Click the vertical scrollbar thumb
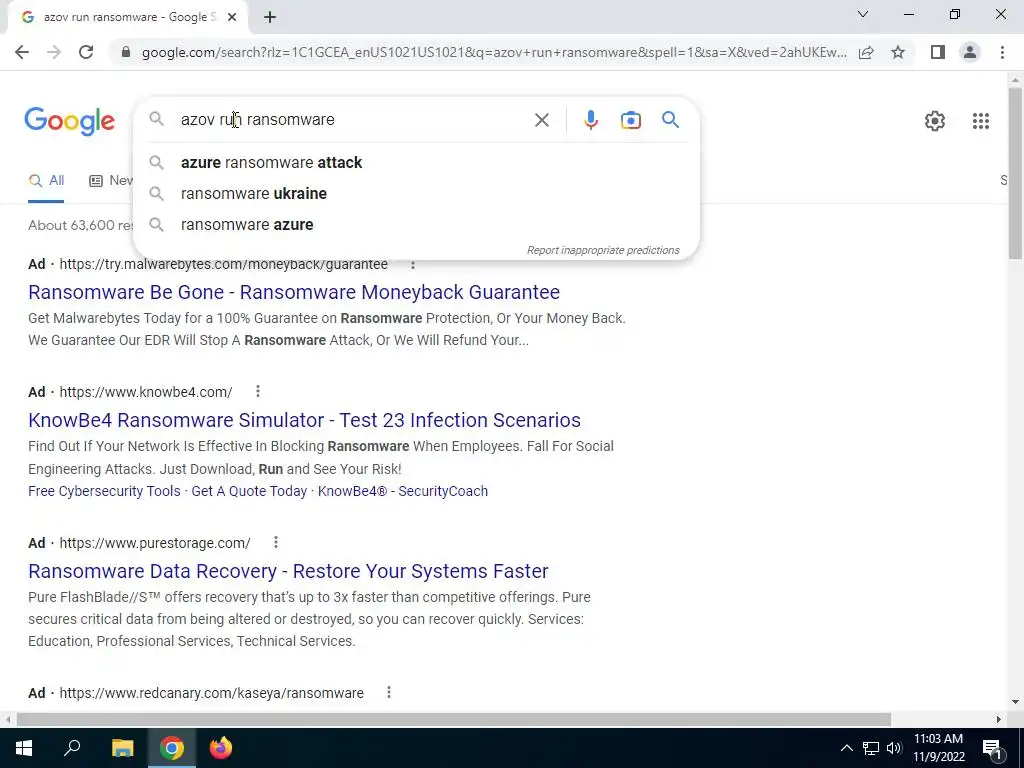1024x768 pixels. [1015, 173]
